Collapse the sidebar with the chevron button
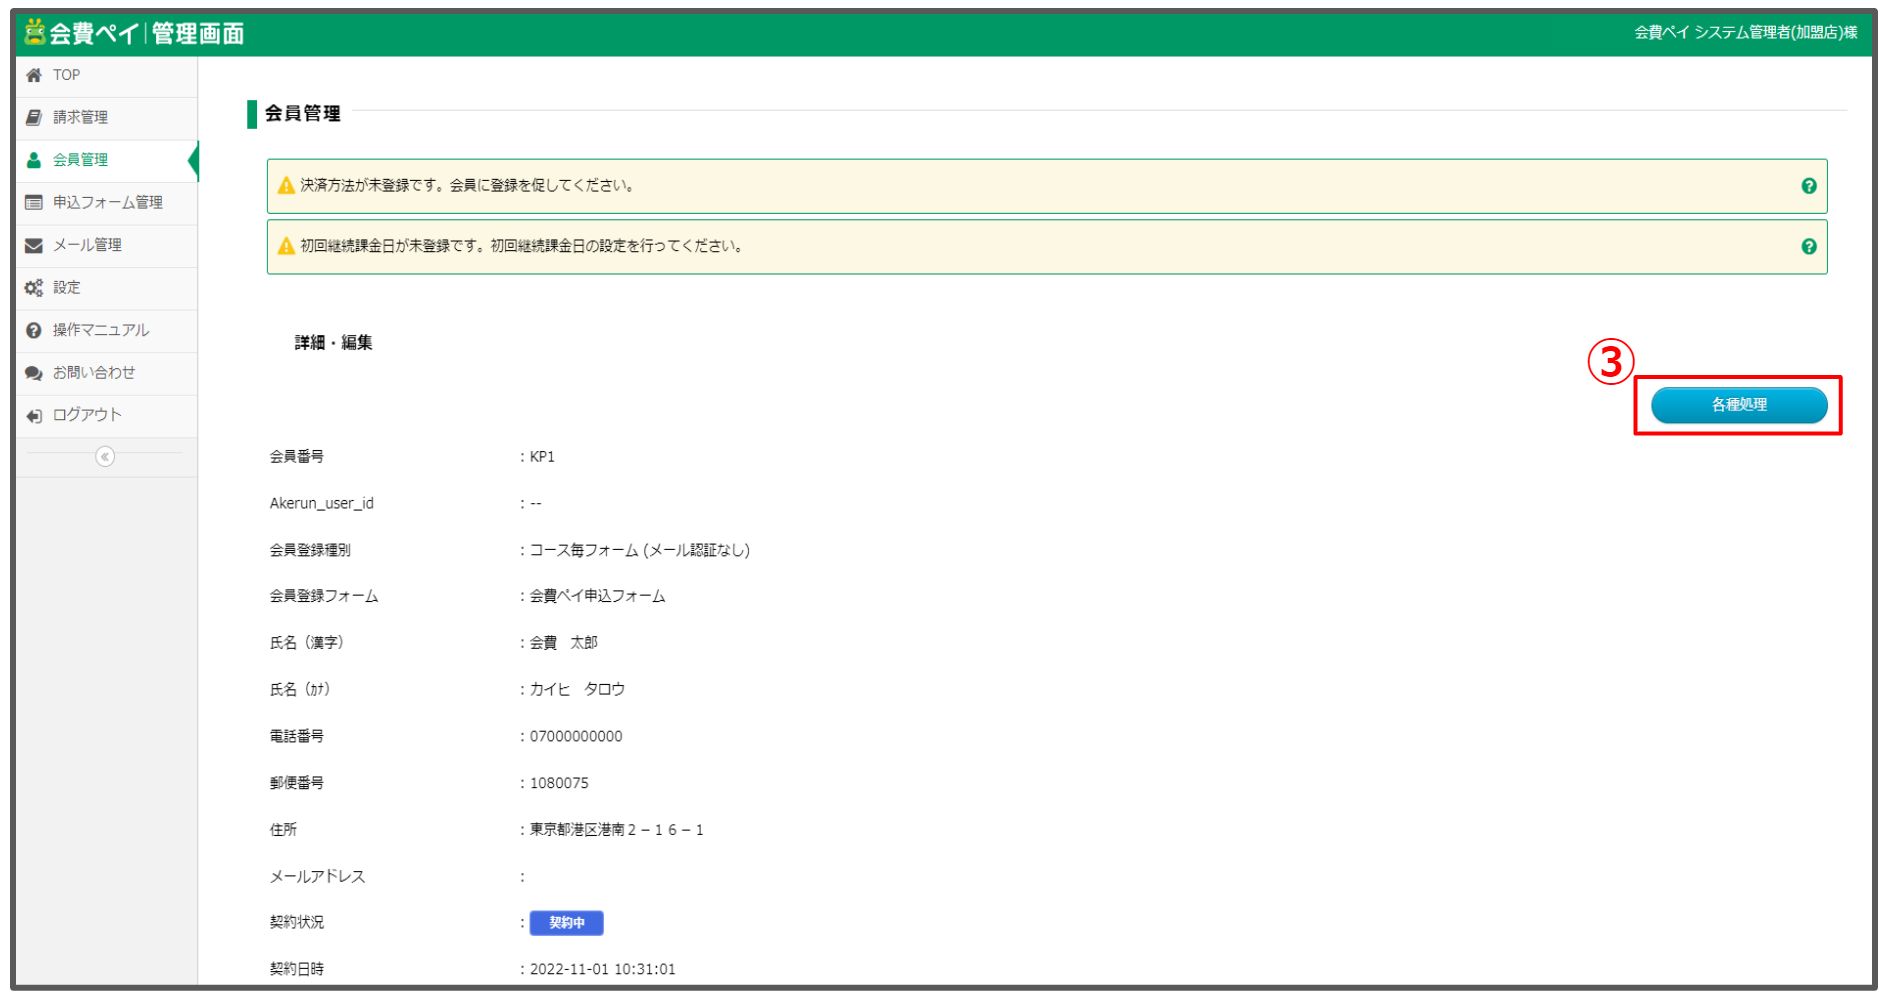 click(105, 457)
